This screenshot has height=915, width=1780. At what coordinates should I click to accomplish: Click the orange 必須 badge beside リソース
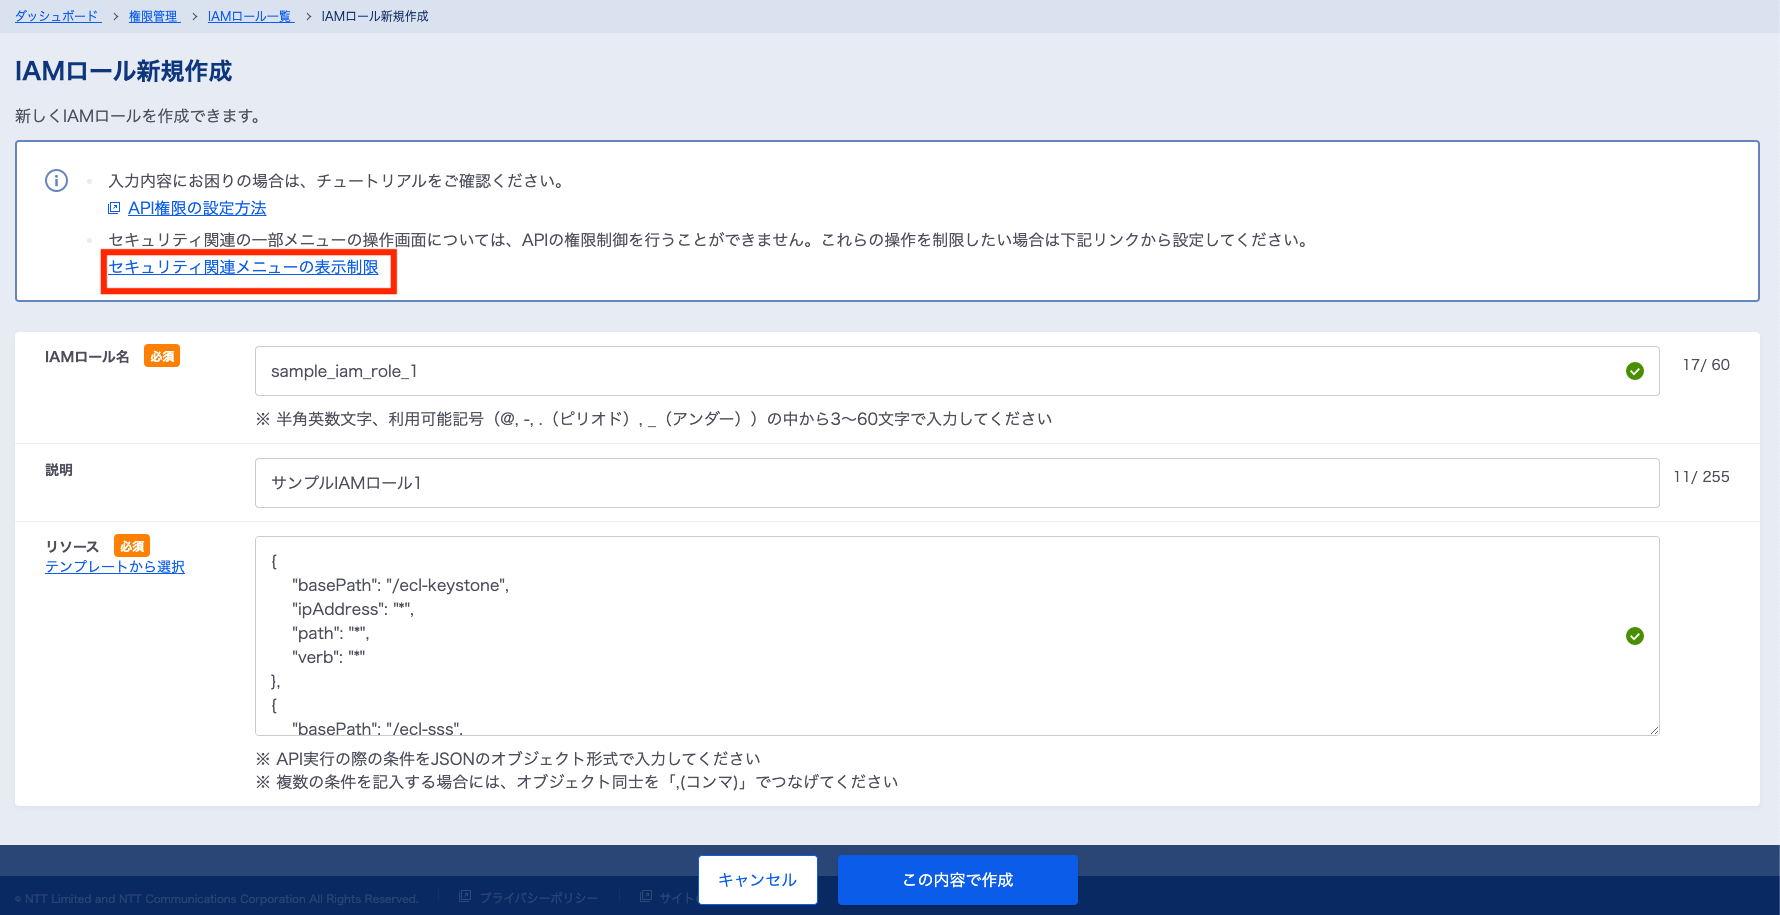click(132, 546)
